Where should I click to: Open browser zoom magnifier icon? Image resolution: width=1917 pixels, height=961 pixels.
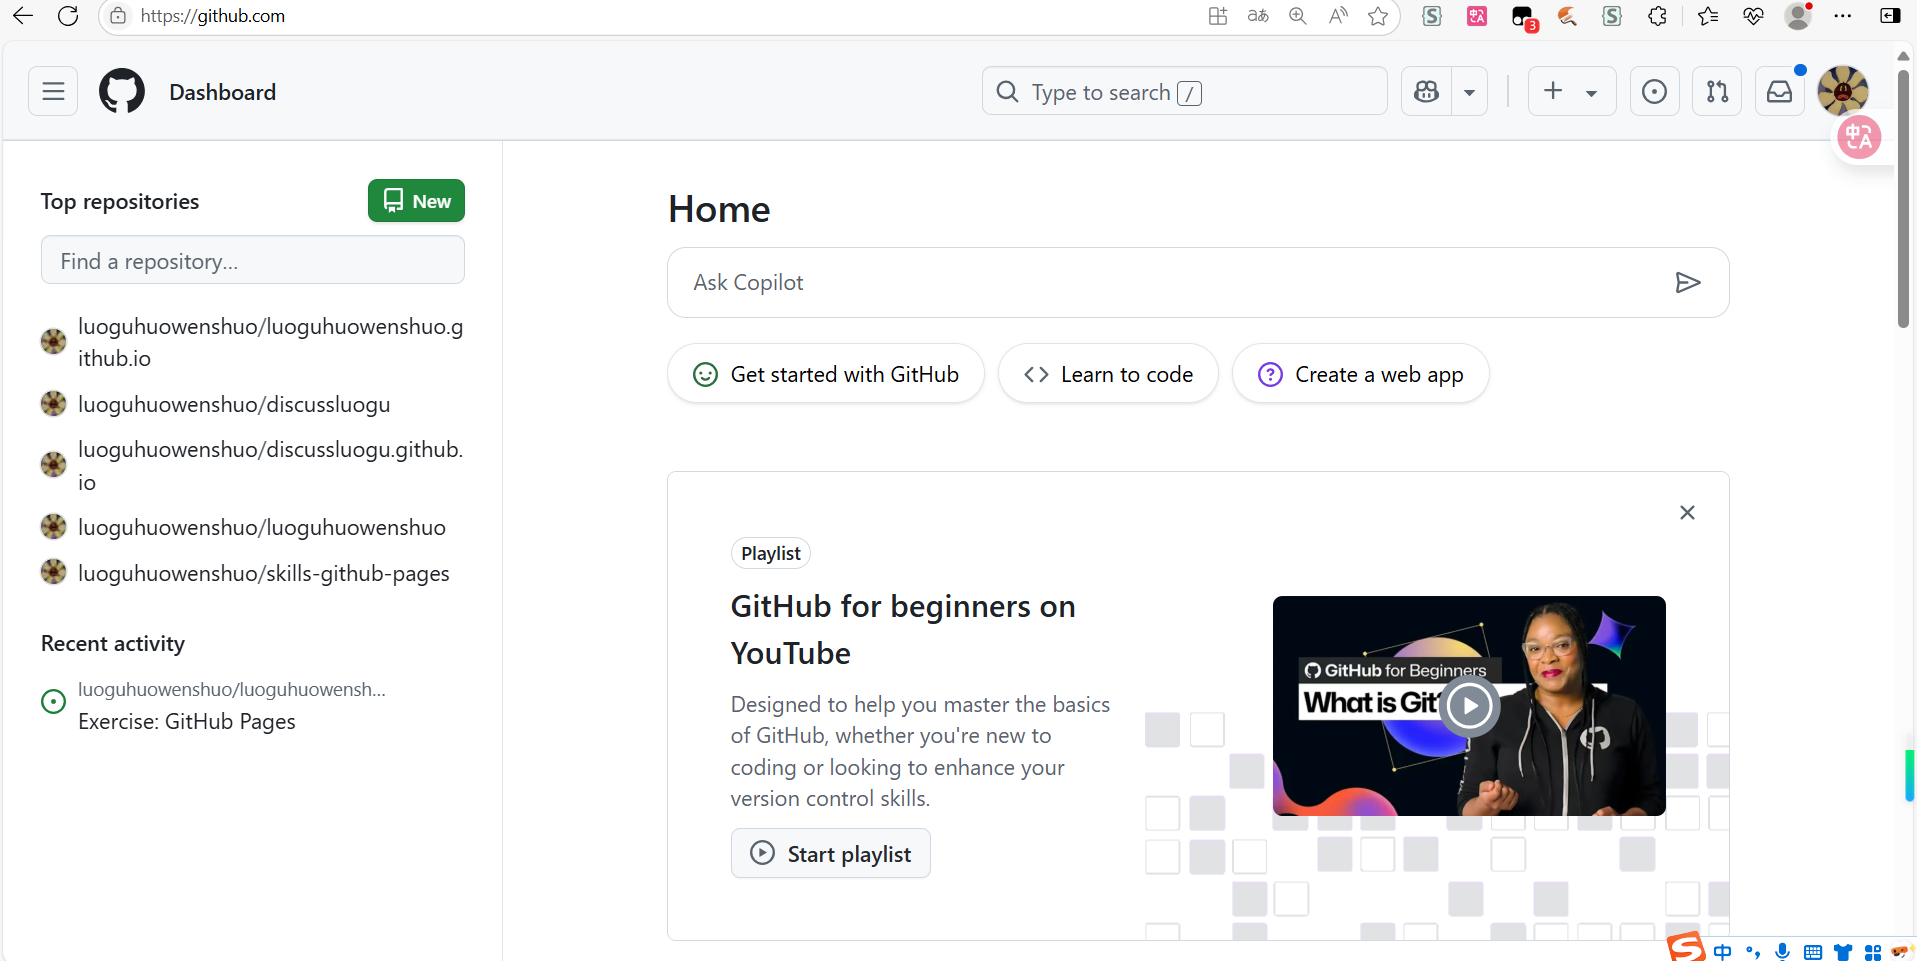click(1298, 16)
